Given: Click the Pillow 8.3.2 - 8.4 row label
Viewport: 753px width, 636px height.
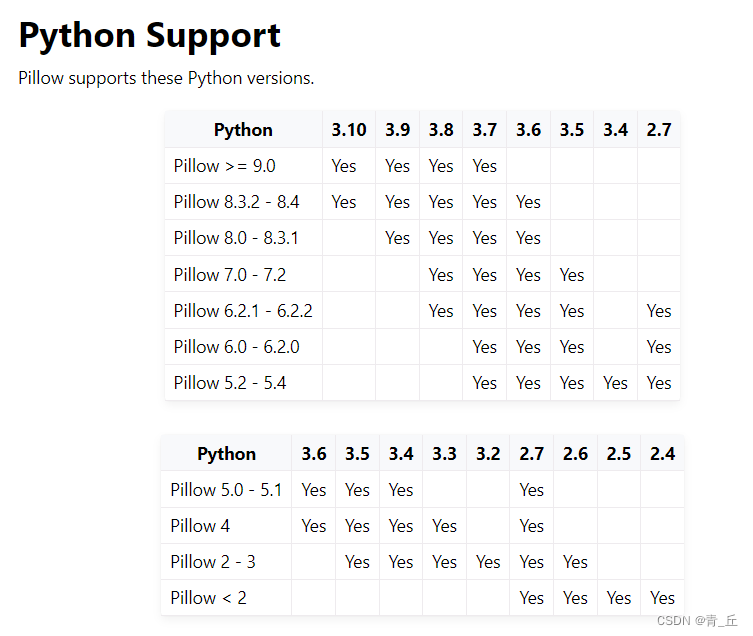Looking at the screenshot, I should [236, 202].
